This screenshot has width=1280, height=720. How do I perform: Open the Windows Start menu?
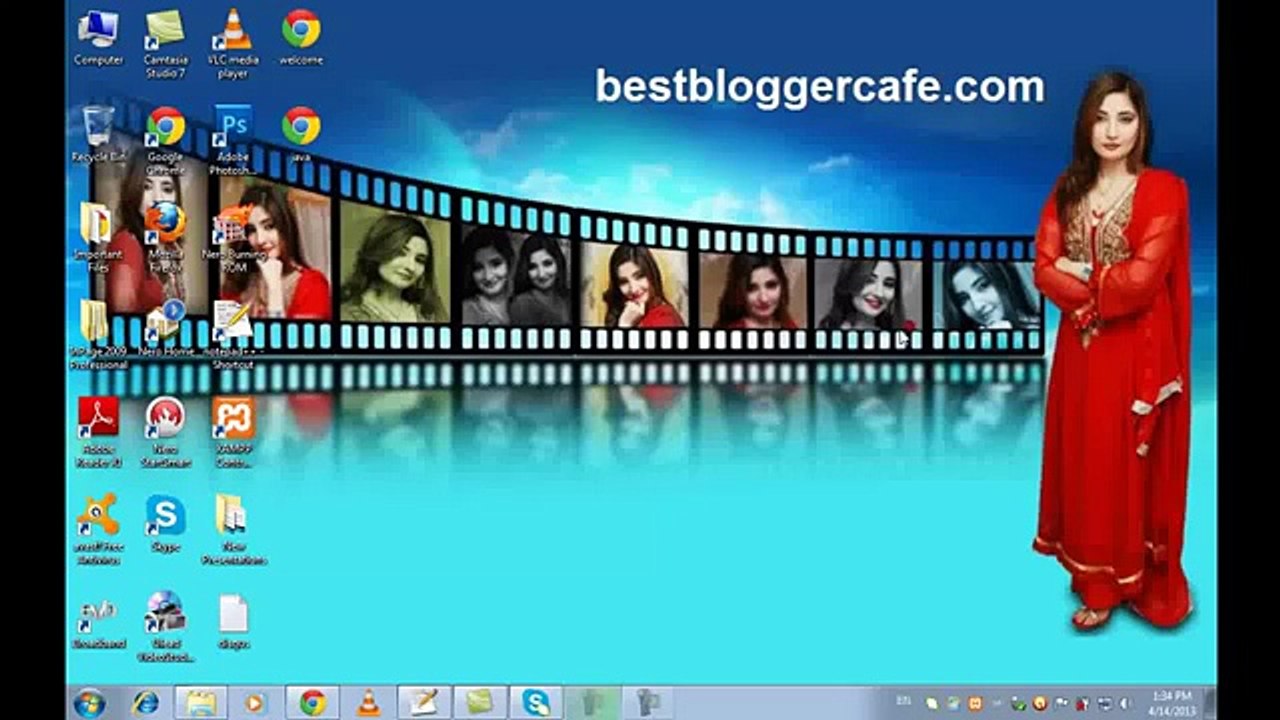[89, 703]
